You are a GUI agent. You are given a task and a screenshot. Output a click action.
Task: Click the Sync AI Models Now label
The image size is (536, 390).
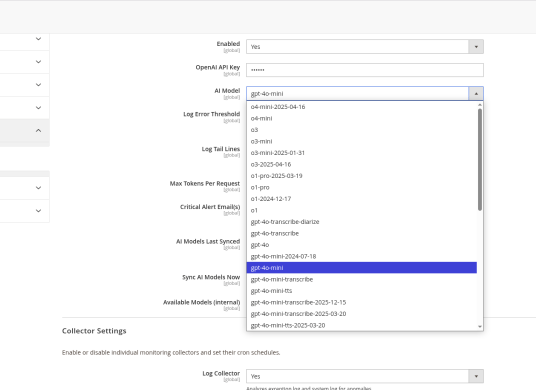(x=211, y=277)
